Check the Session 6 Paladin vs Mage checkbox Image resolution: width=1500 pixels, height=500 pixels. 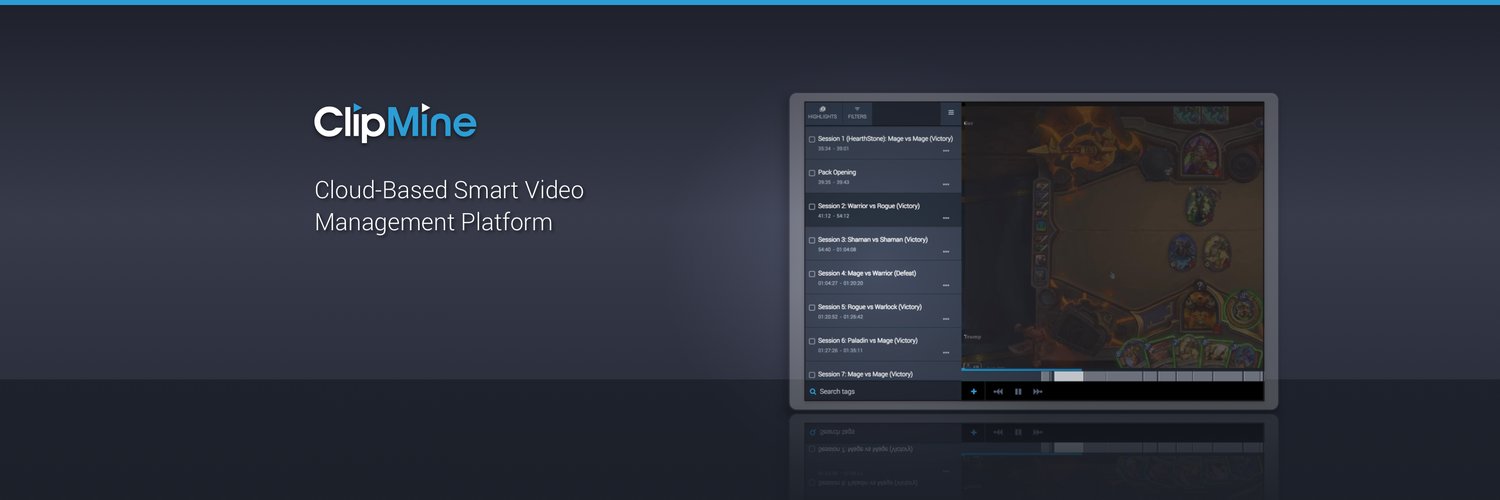coord(812,341)
